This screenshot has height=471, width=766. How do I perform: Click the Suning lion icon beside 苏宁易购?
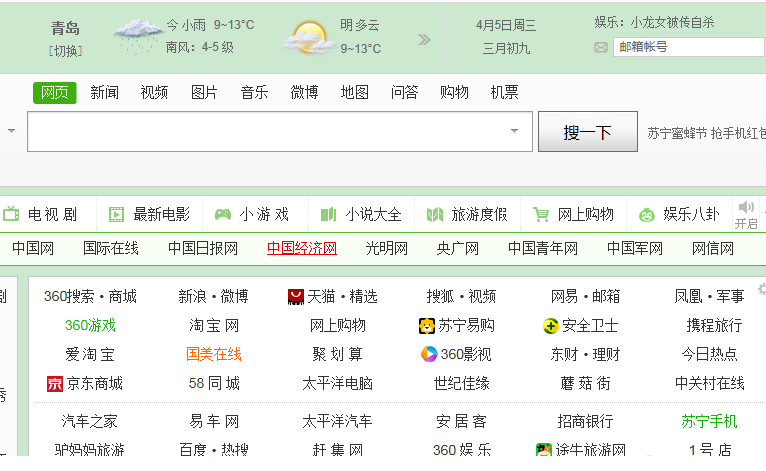point(427,326)
